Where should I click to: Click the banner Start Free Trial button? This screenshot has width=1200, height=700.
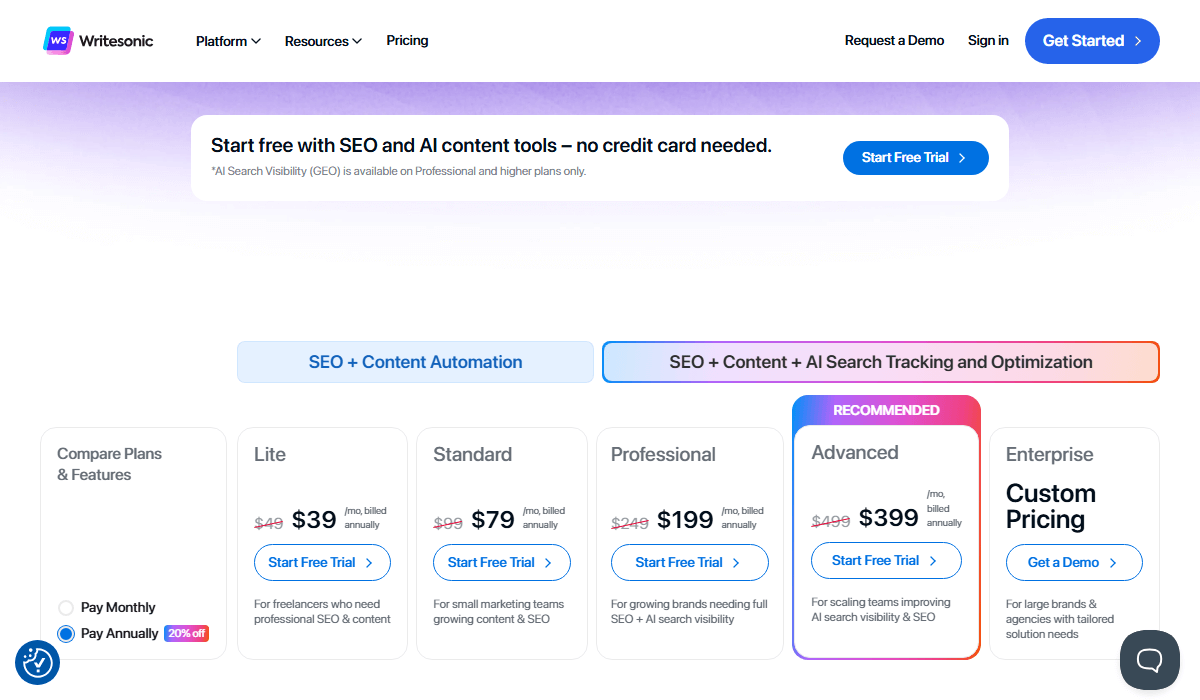[916, 158]
